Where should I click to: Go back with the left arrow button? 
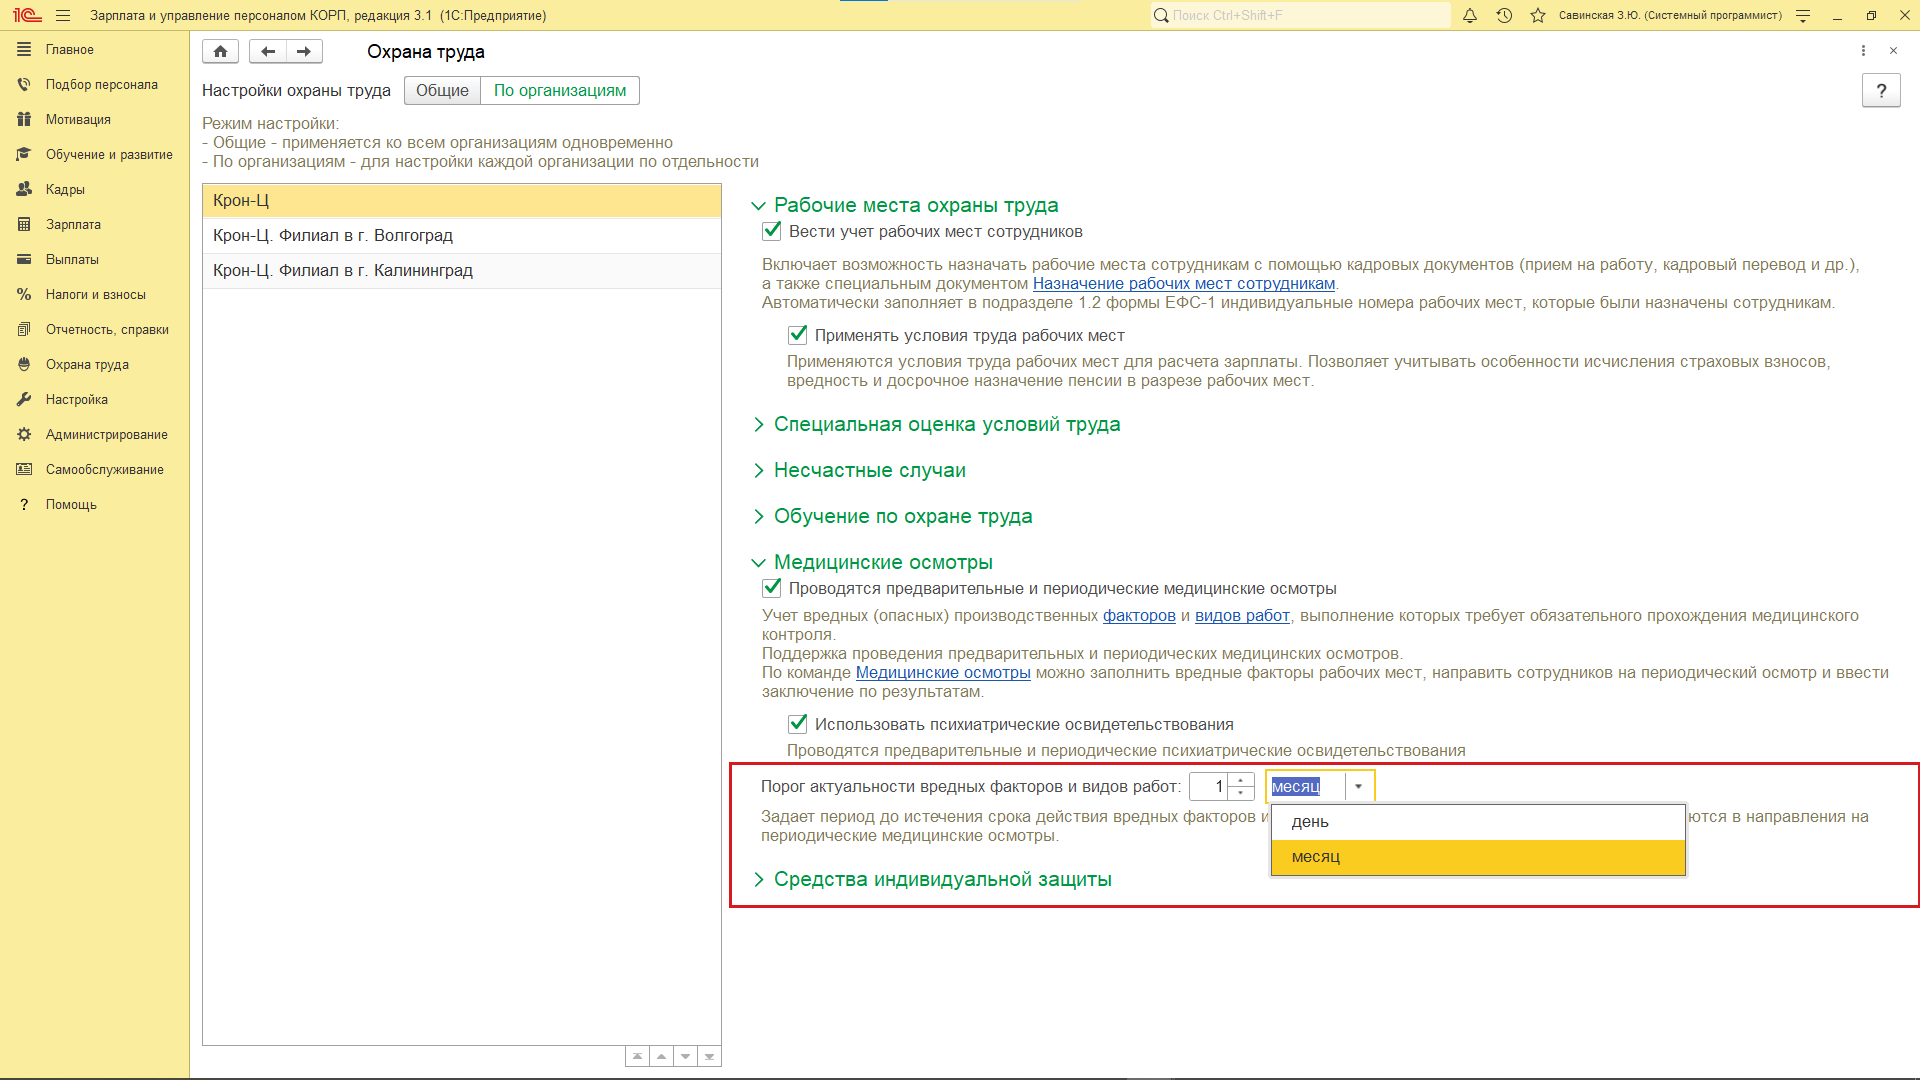point(267,51)
